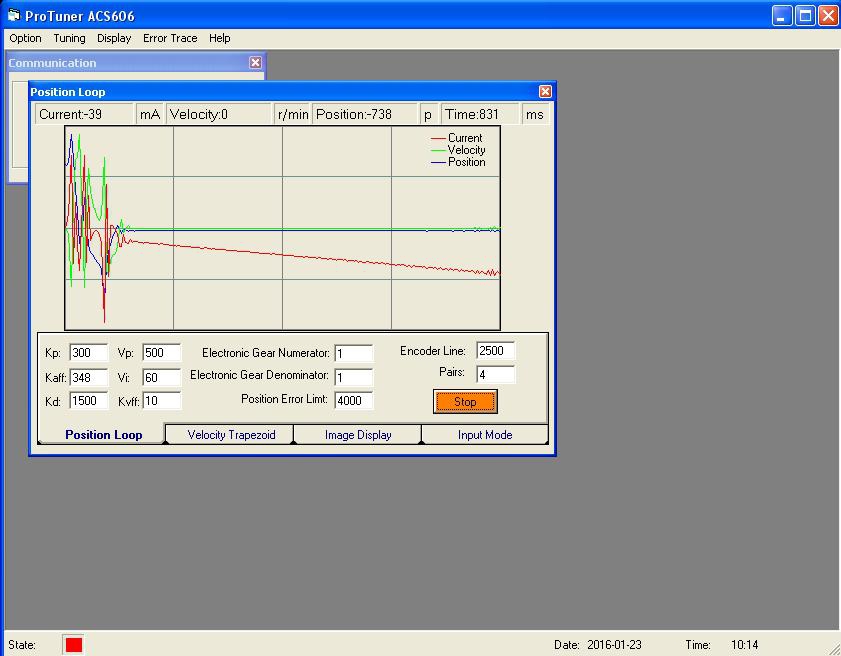Click the Kaff input field
Viewport: 841px width, 656px height.
point(88,378)
